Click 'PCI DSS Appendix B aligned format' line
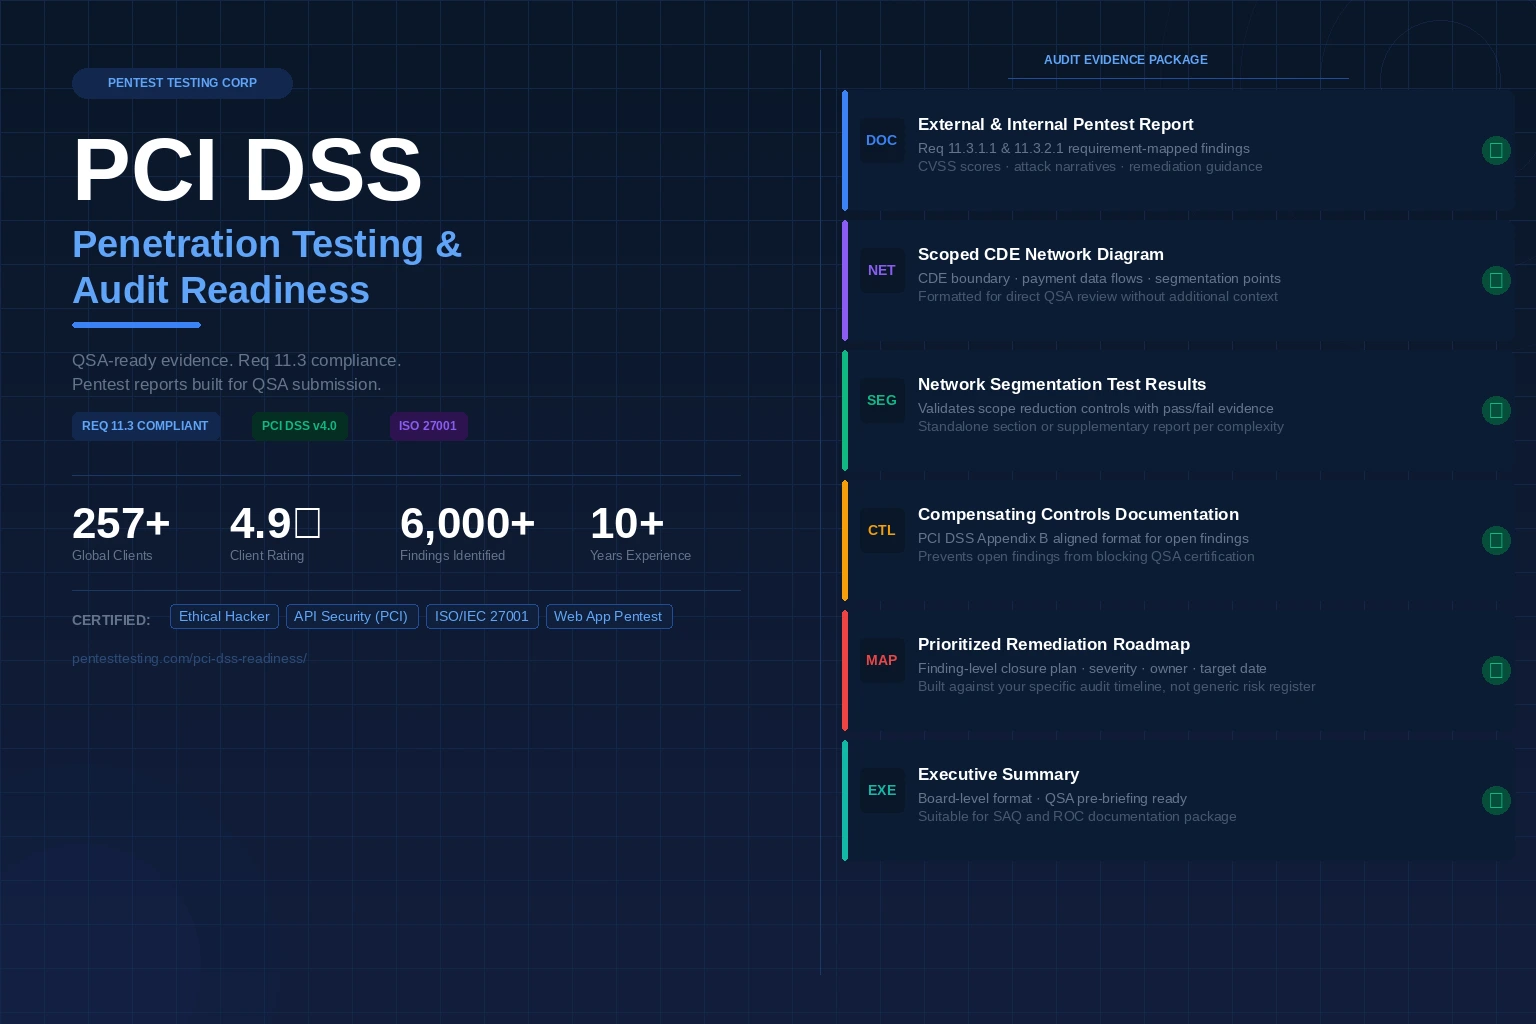 [x=1083, y=538]
